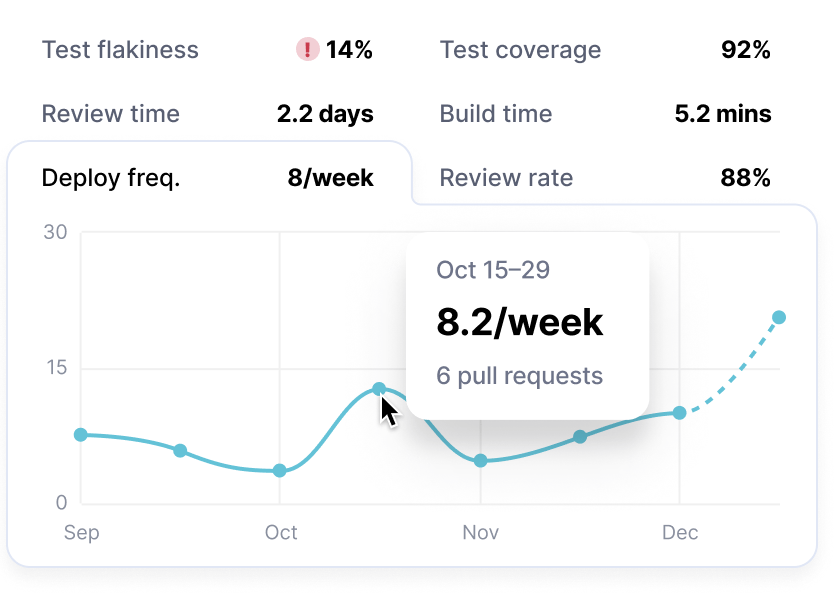
Task: Select the highlighted mid-October data point
Action: click(x=380, y=389)
